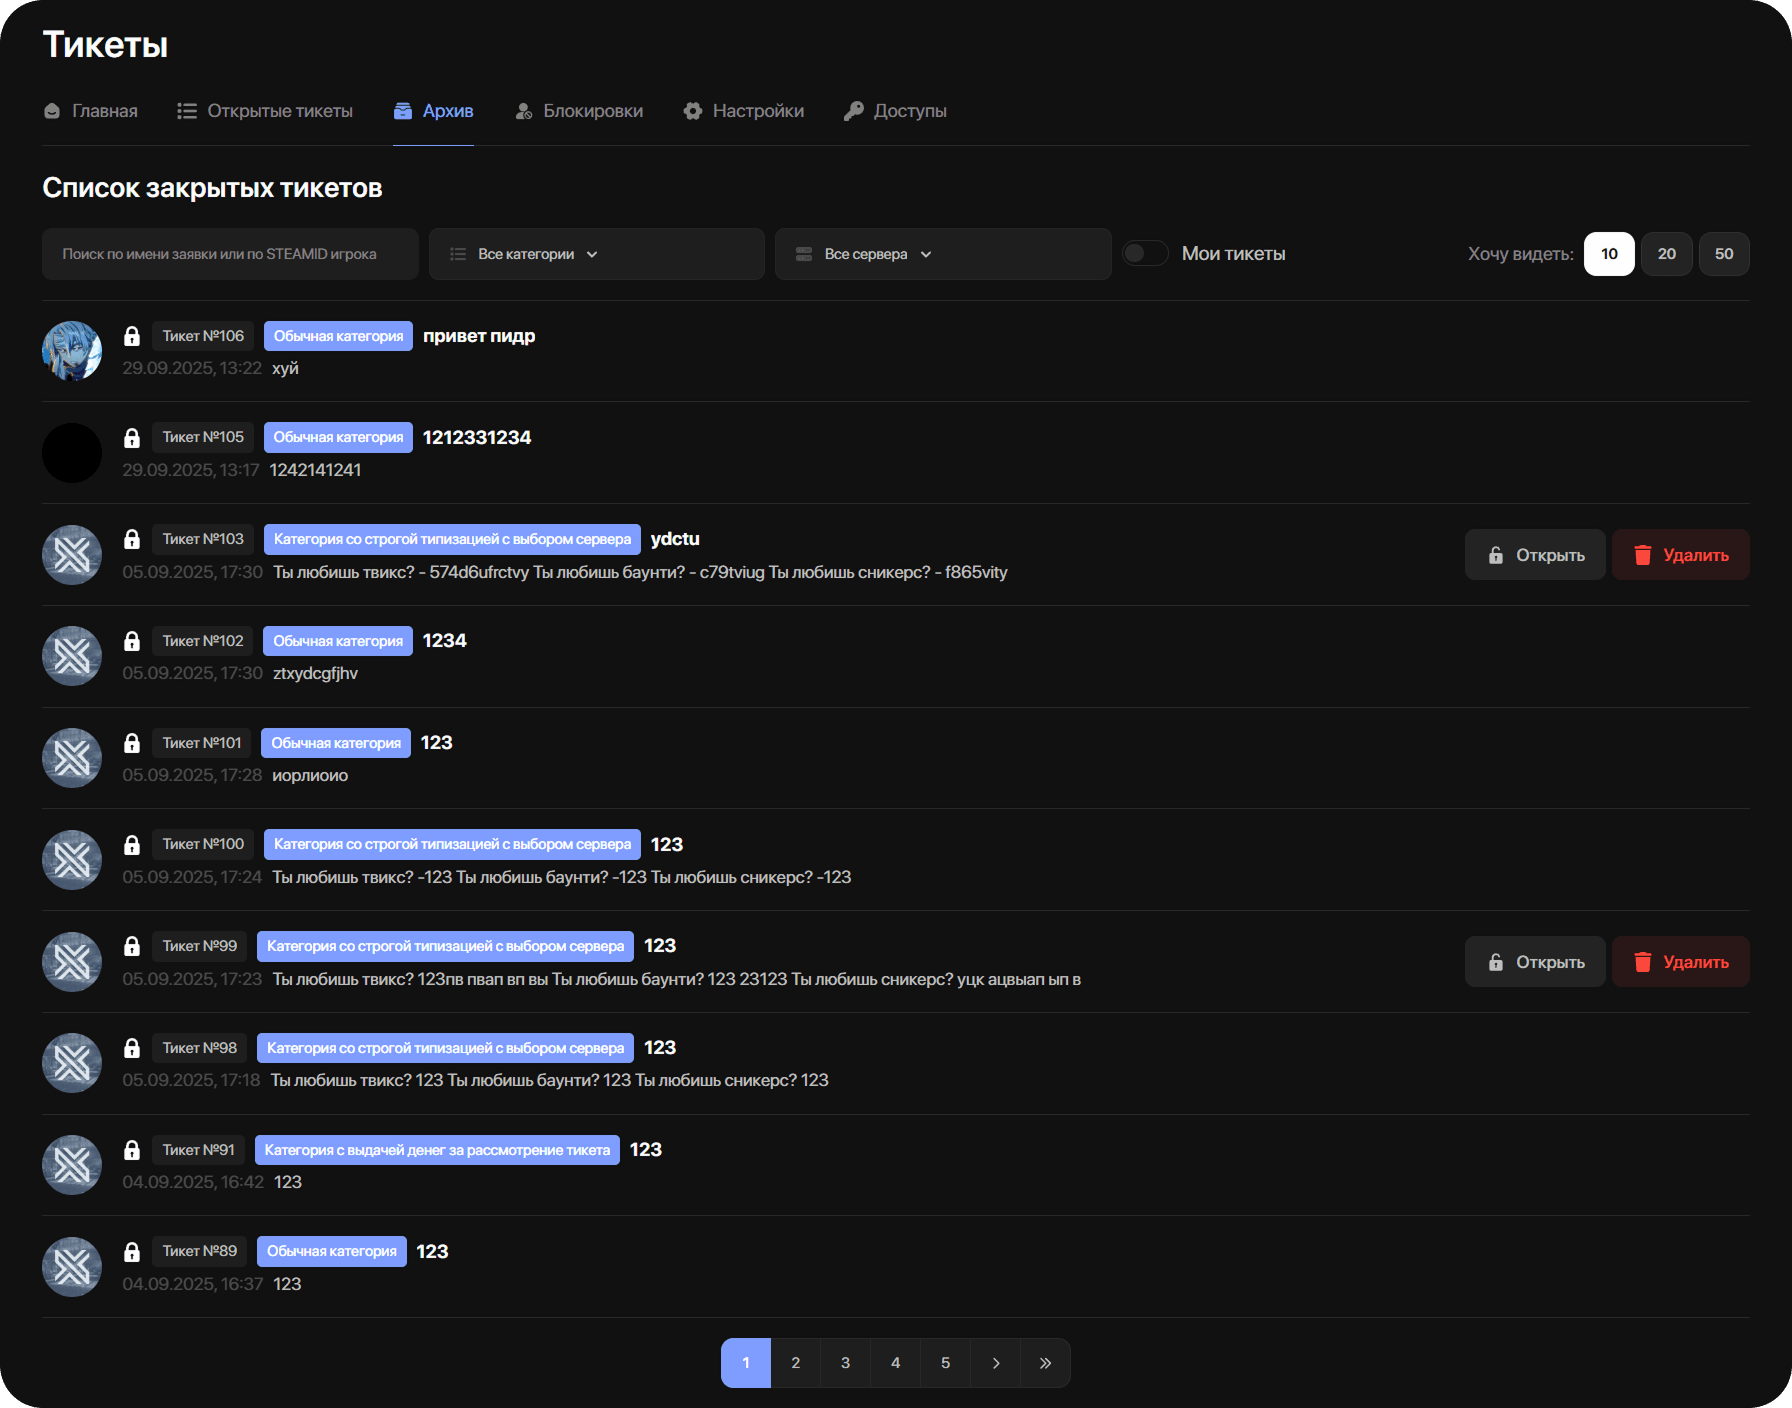The image size is (1792, 1408).
Task: Open ticket titled привет пидр
Action: pyautogui.click(x=479, y=336)
